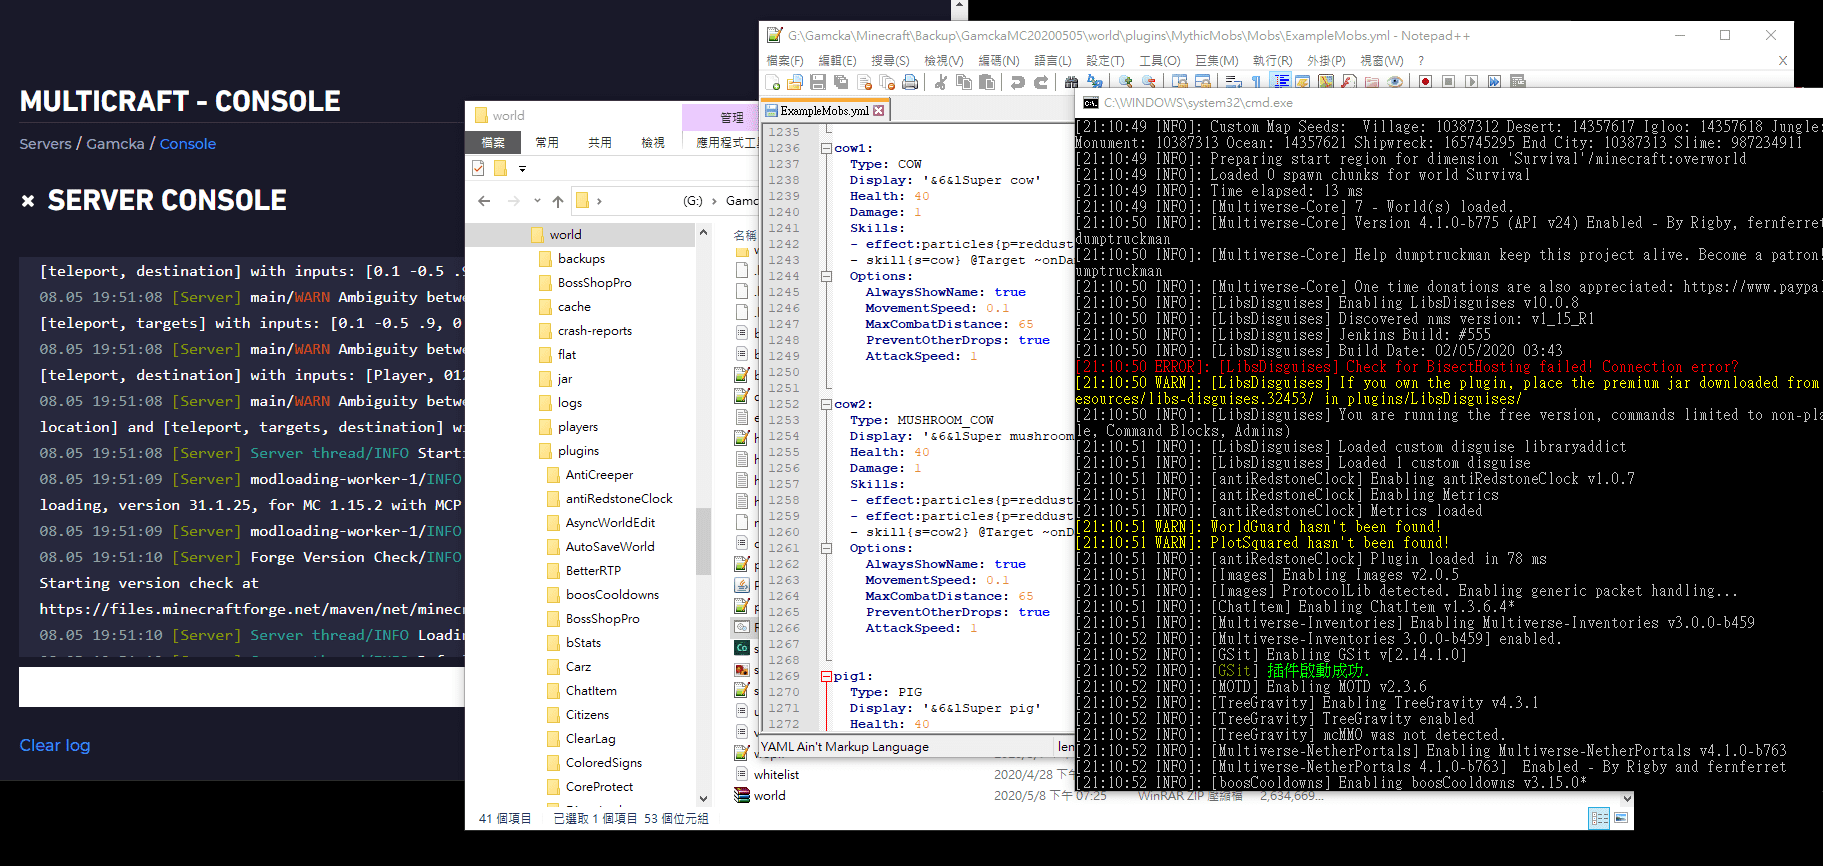Collapse the cow1 fold block in editor margin
1823x866 pixels.
pos(827,148)
